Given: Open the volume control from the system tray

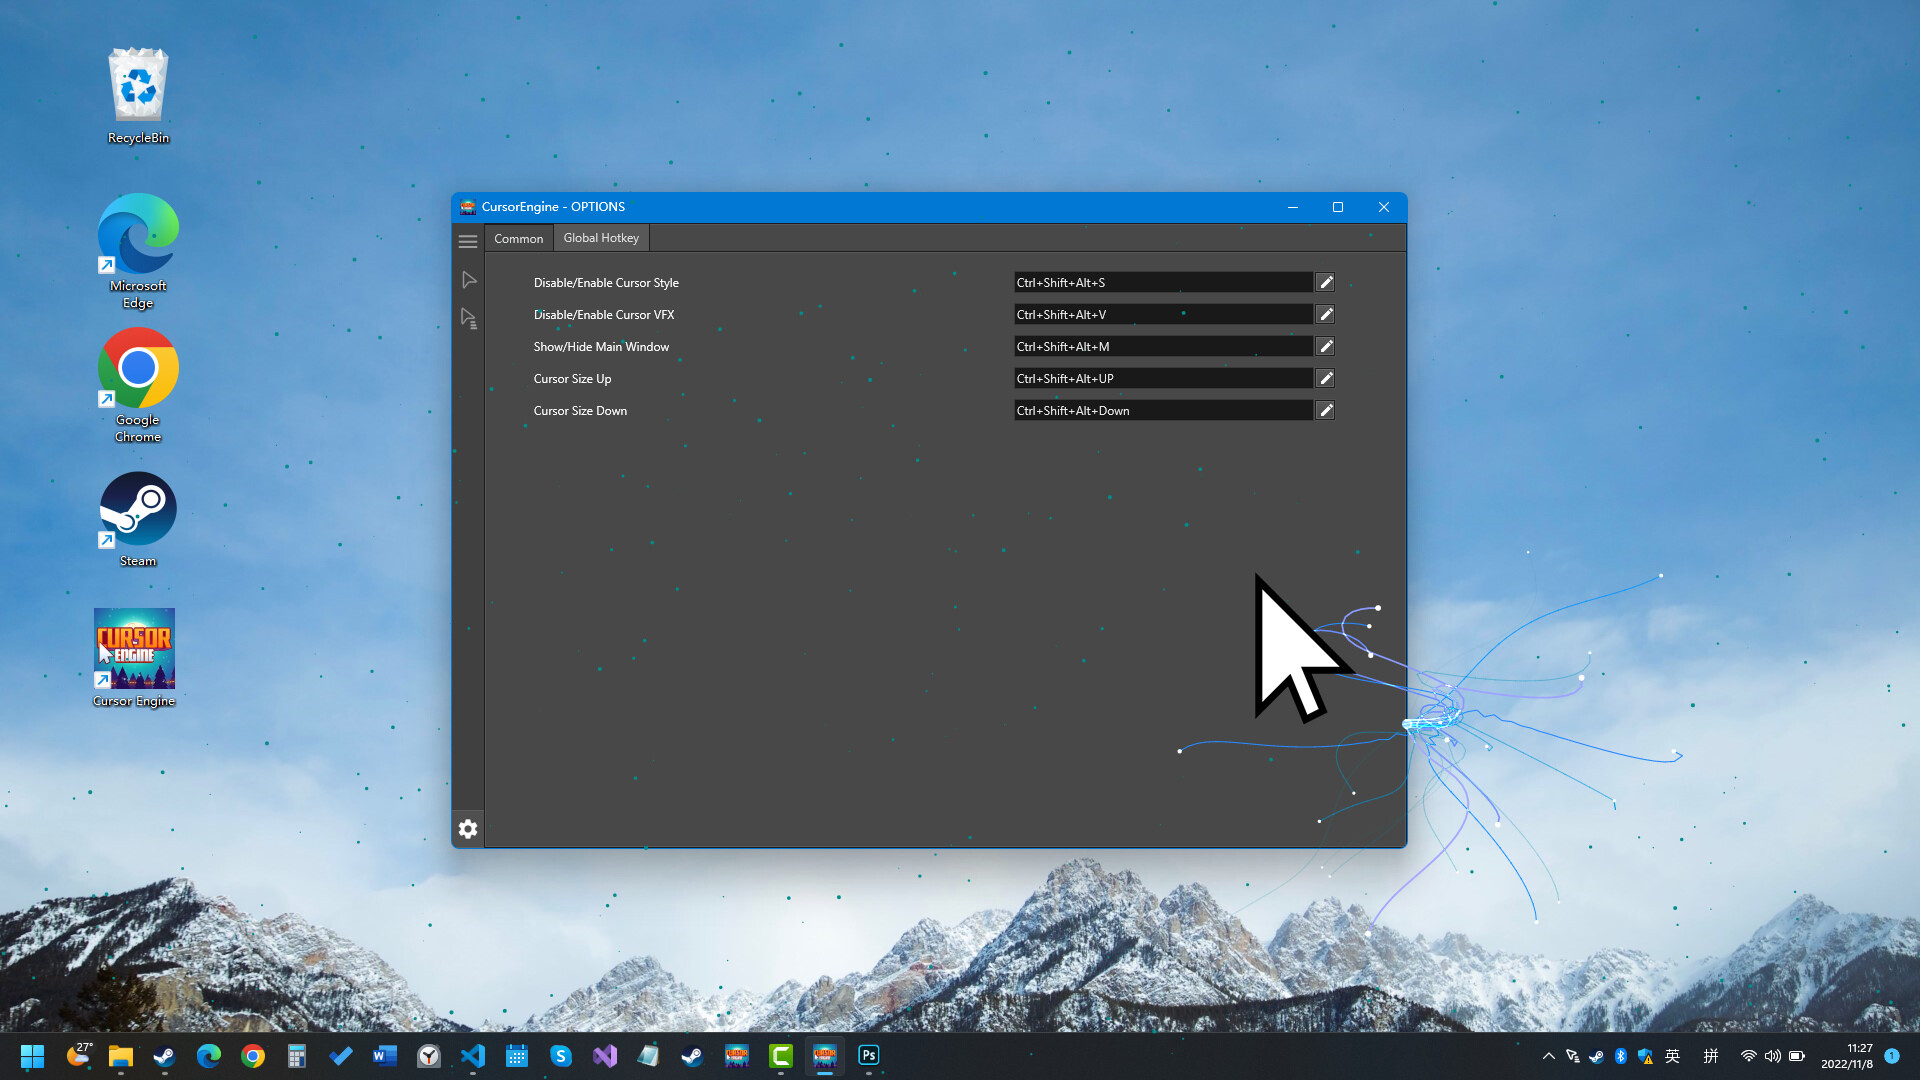Looking at the screenshot, I should pyautogui.click(x=1773, y=1055).
